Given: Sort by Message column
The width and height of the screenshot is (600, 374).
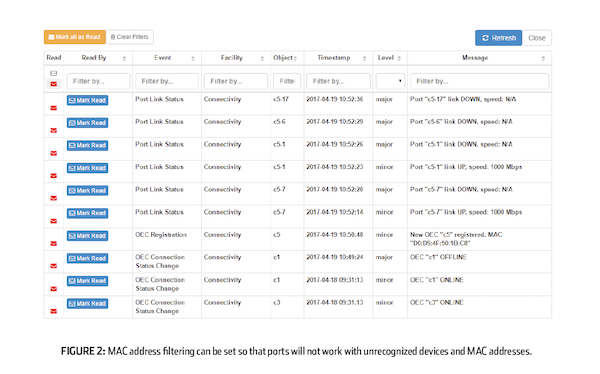Looking at the screenshot, I should pos(543,58).
